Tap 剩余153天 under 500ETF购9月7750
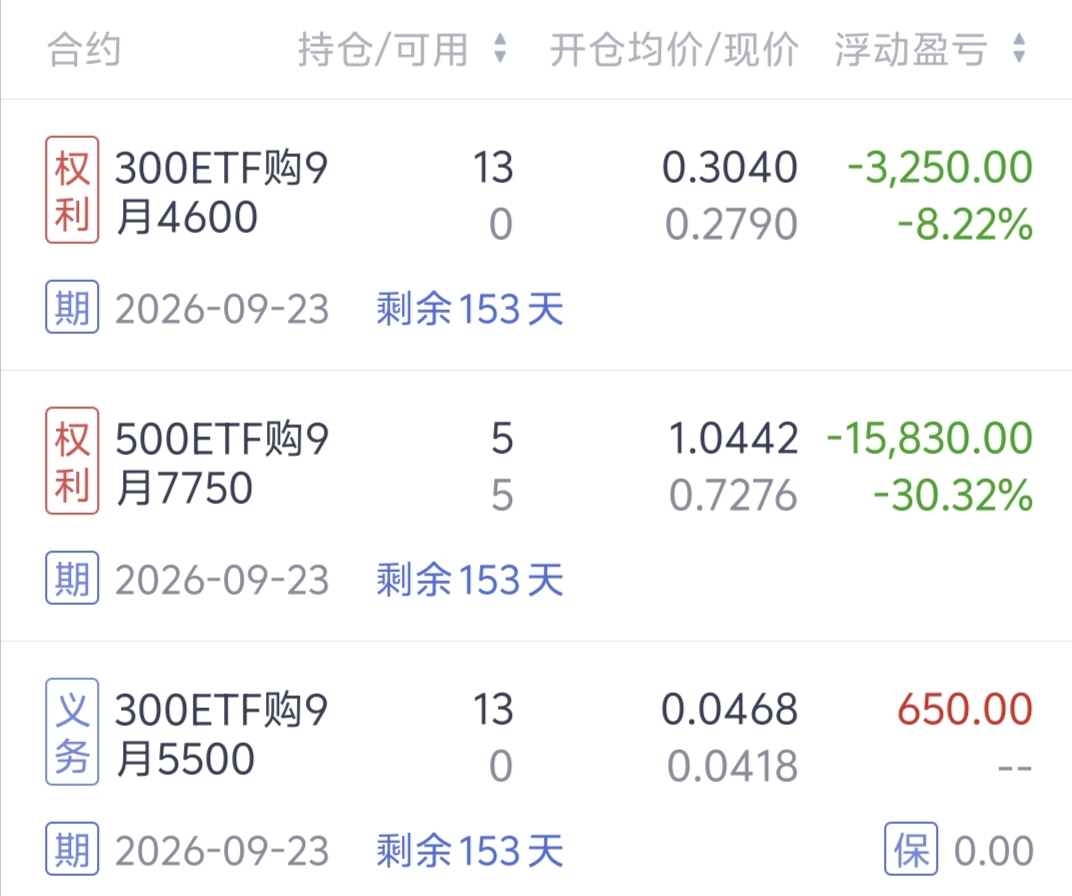This screenshot has width=1072, height=896. (x=470, y=579)
